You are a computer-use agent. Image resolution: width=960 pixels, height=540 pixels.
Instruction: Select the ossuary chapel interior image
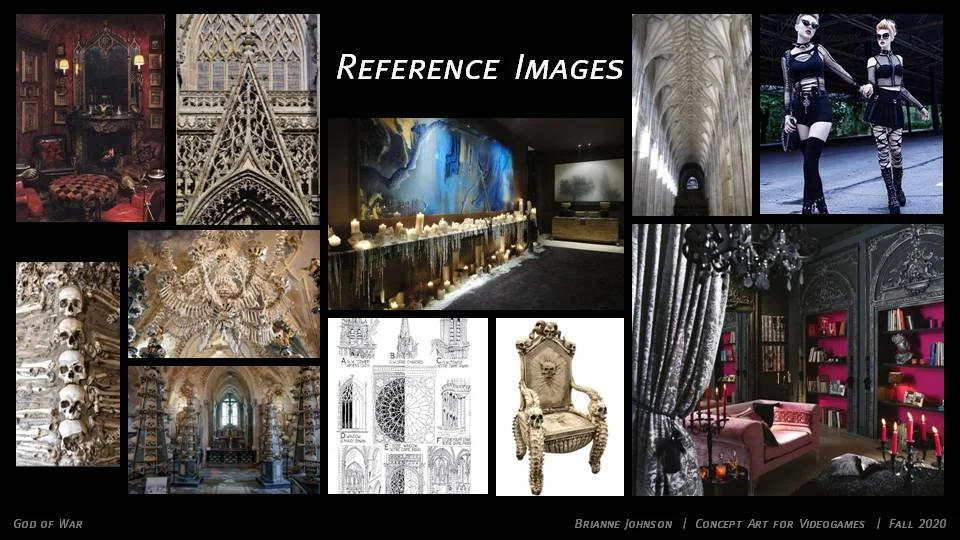pos(223,430)
